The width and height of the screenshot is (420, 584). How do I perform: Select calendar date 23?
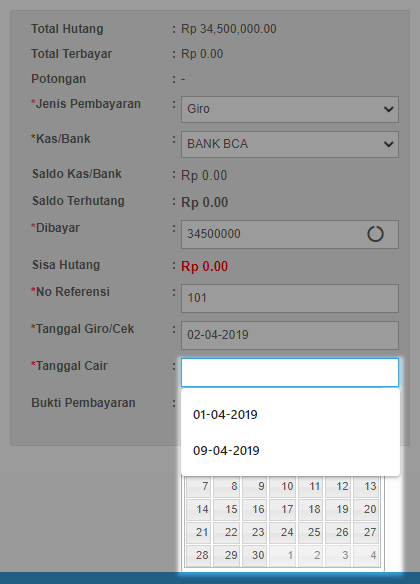click(x=254, y=532)
